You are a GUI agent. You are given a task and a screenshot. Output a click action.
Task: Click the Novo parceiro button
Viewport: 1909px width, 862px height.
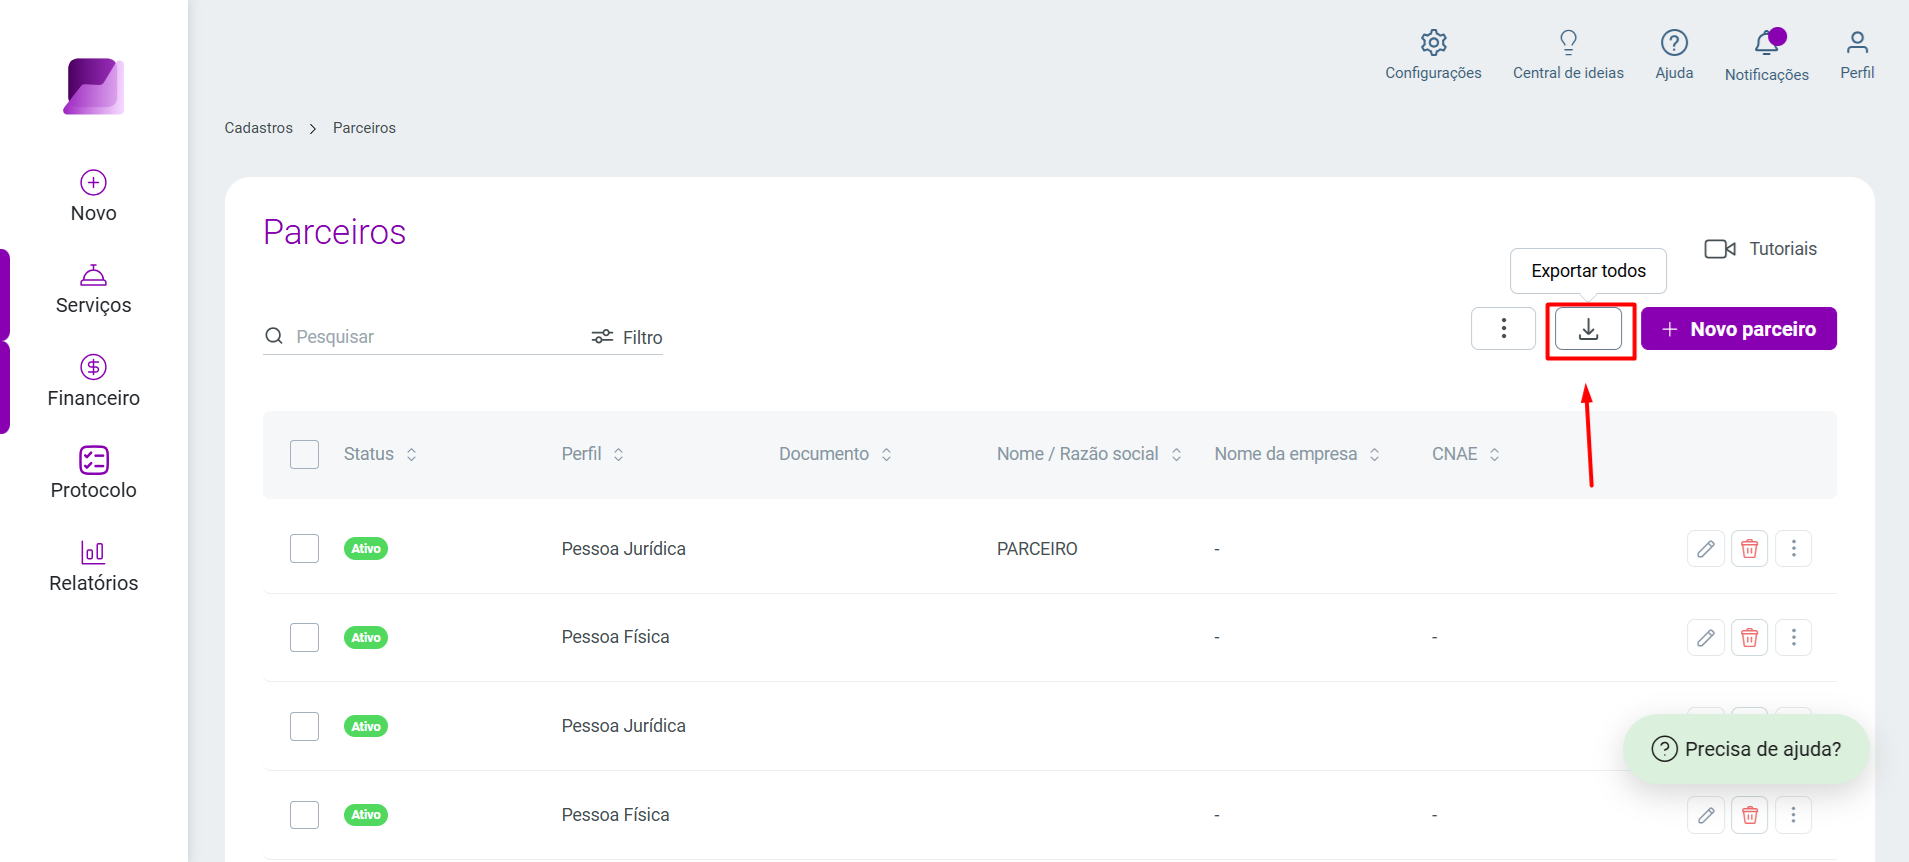tap(1739, 329)
